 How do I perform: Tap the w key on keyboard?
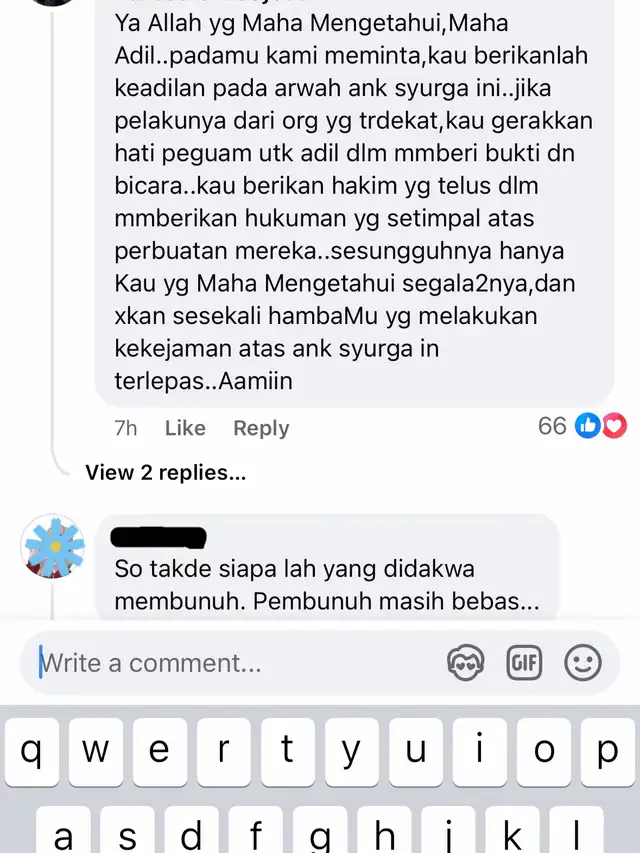96,752
